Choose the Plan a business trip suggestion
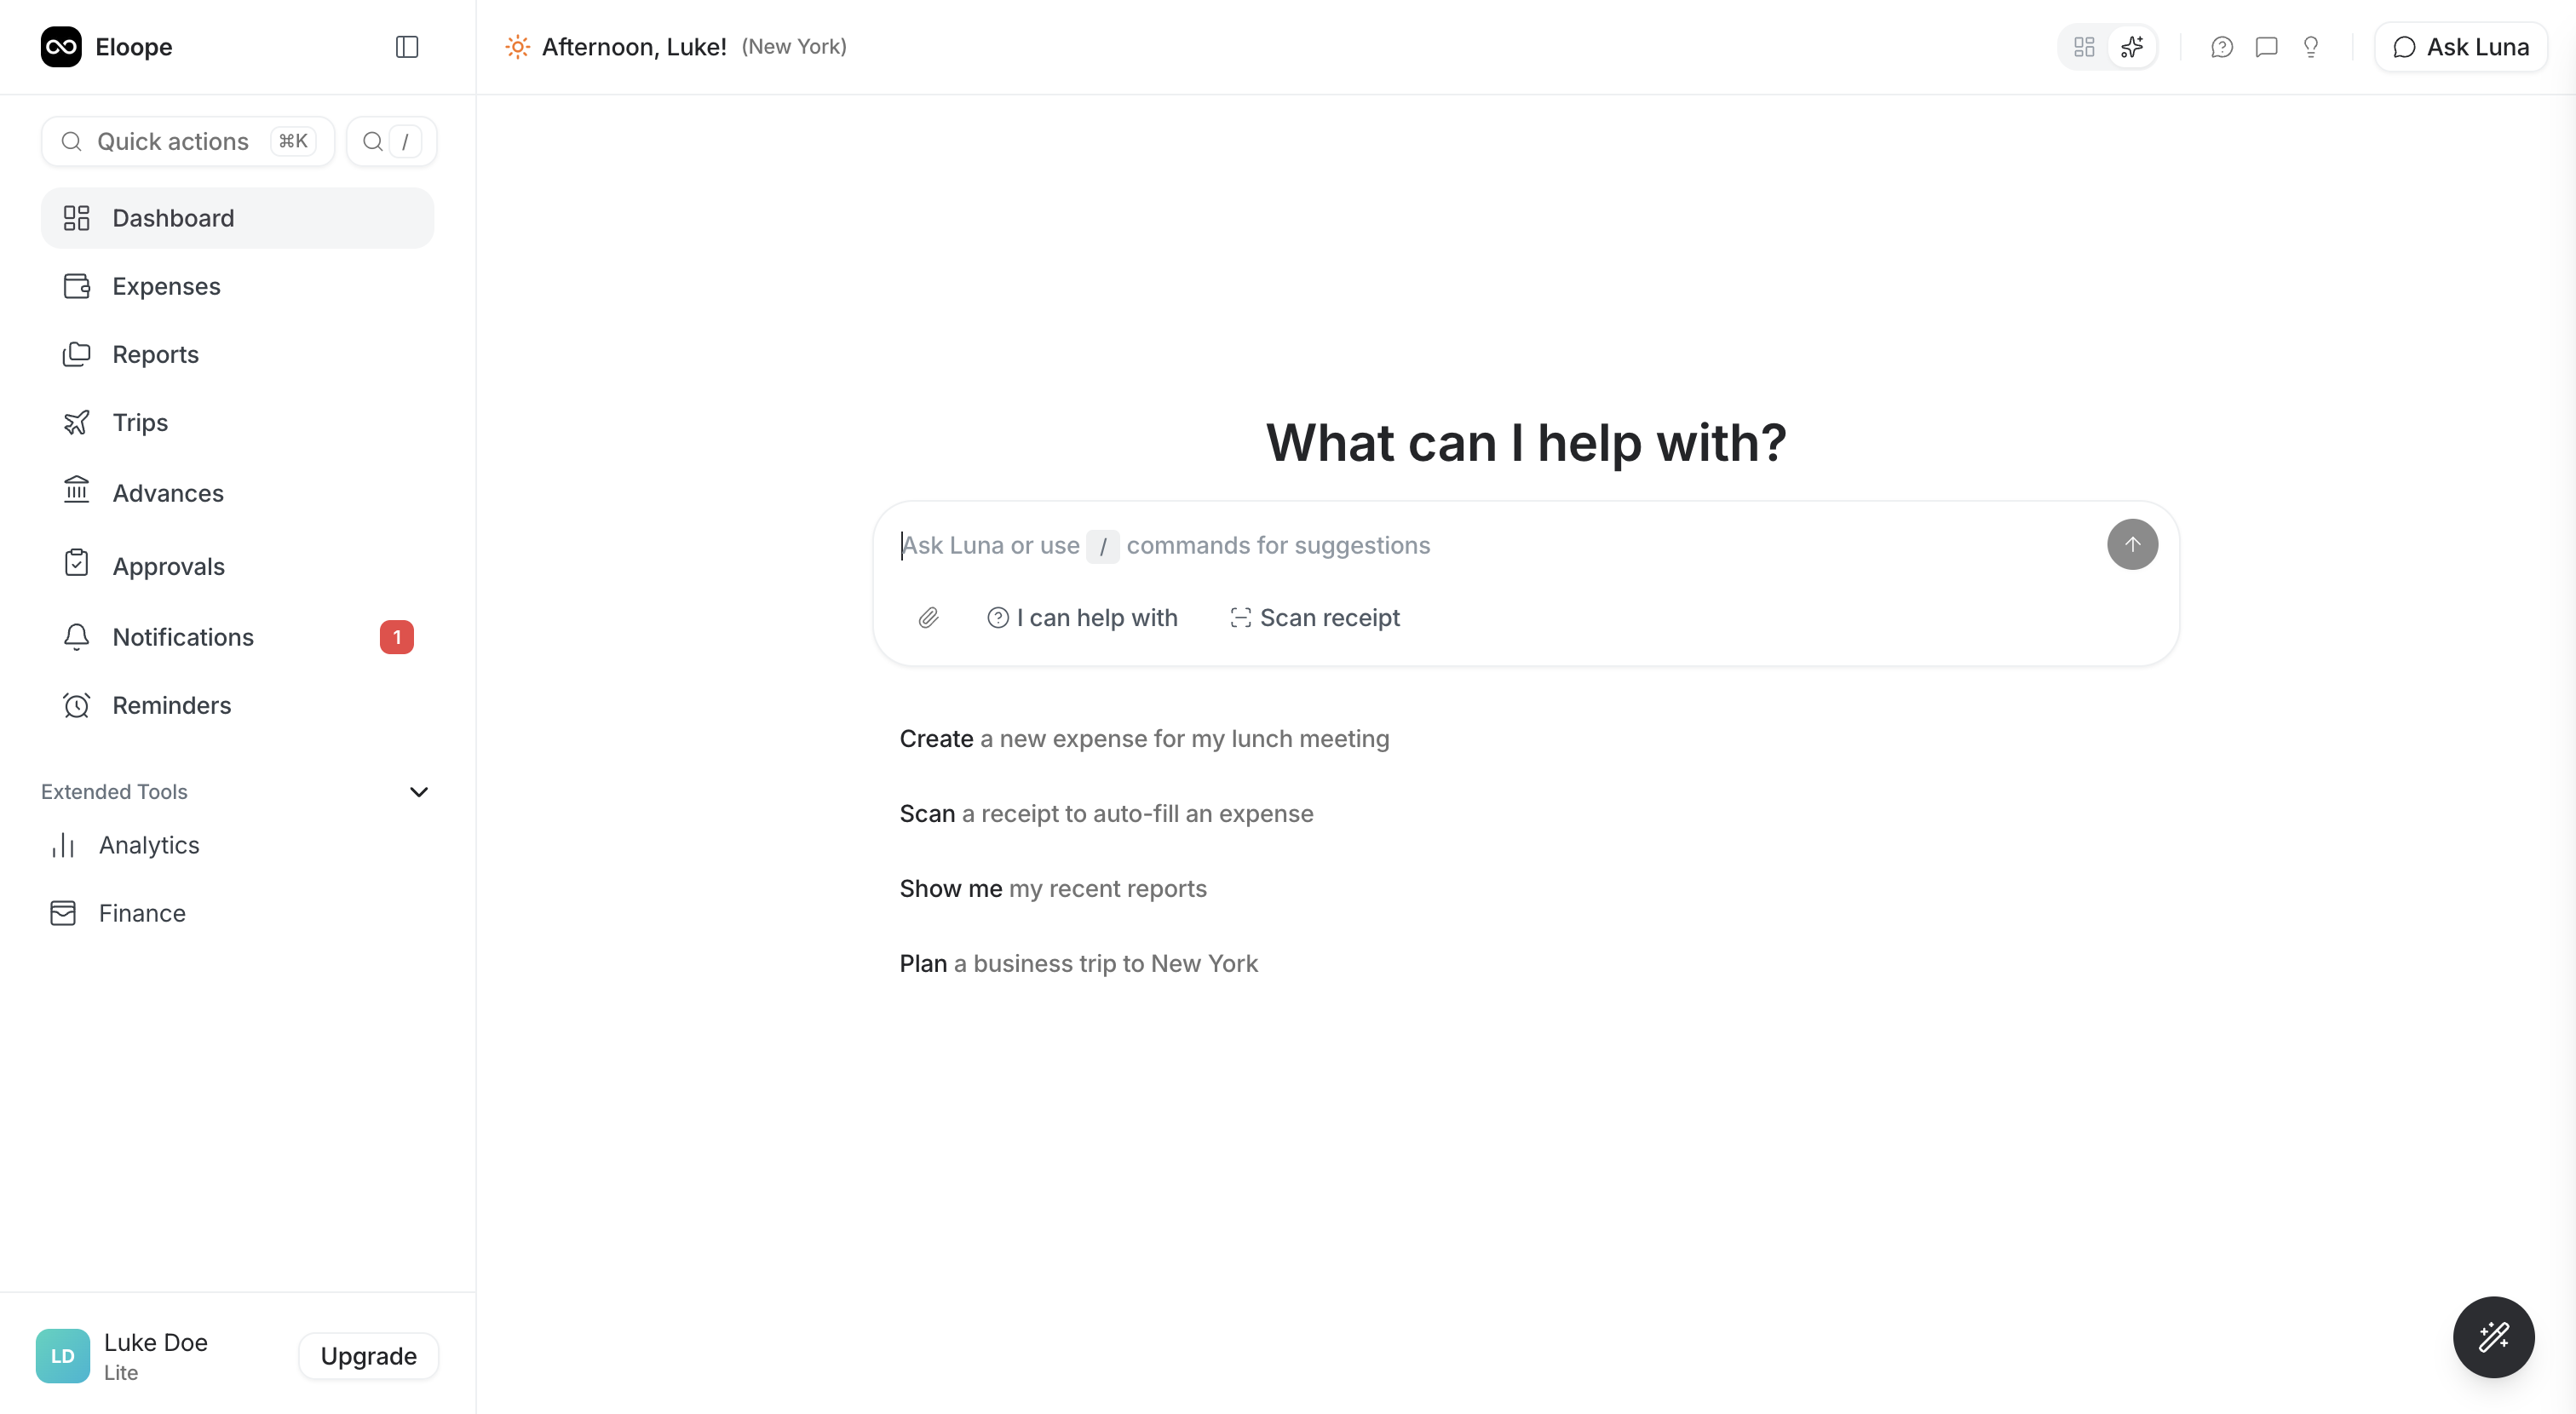This screenshot has height=1414, width=2576. pyautogui.click(x=1078, y=963)
